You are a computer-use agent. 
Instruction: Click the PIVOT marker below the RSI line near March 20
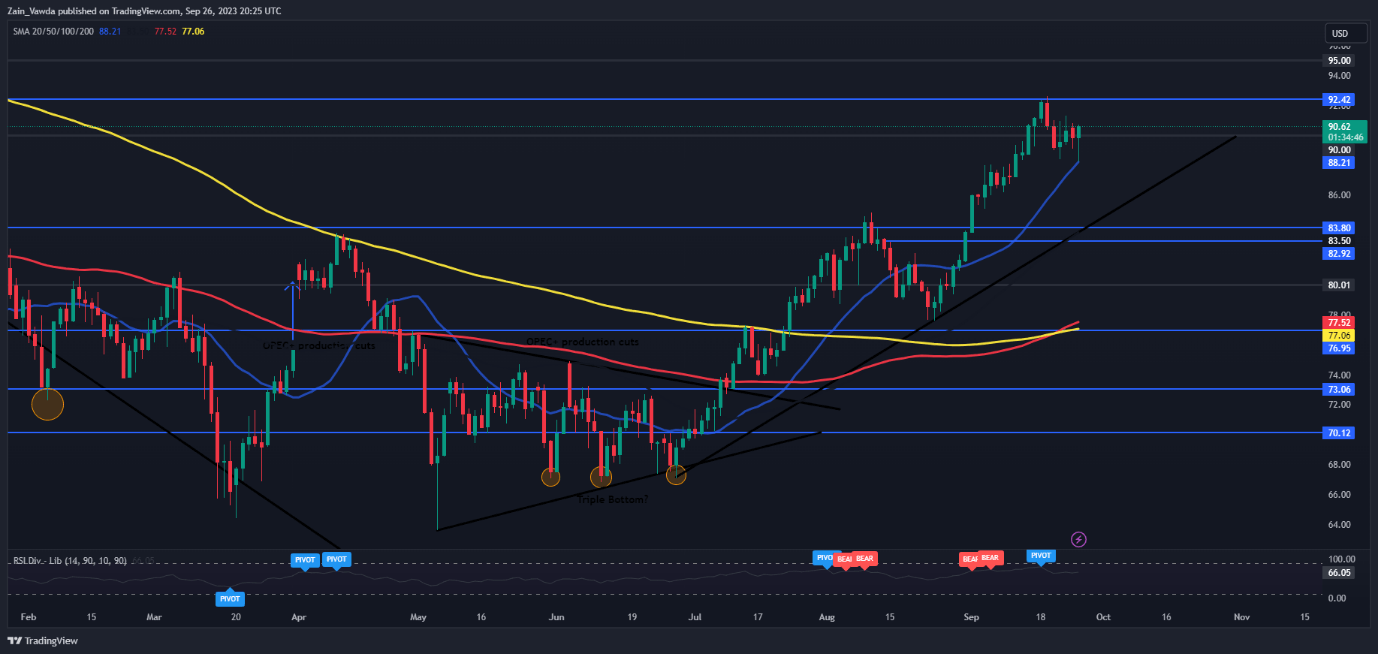(x=230, y=598)
